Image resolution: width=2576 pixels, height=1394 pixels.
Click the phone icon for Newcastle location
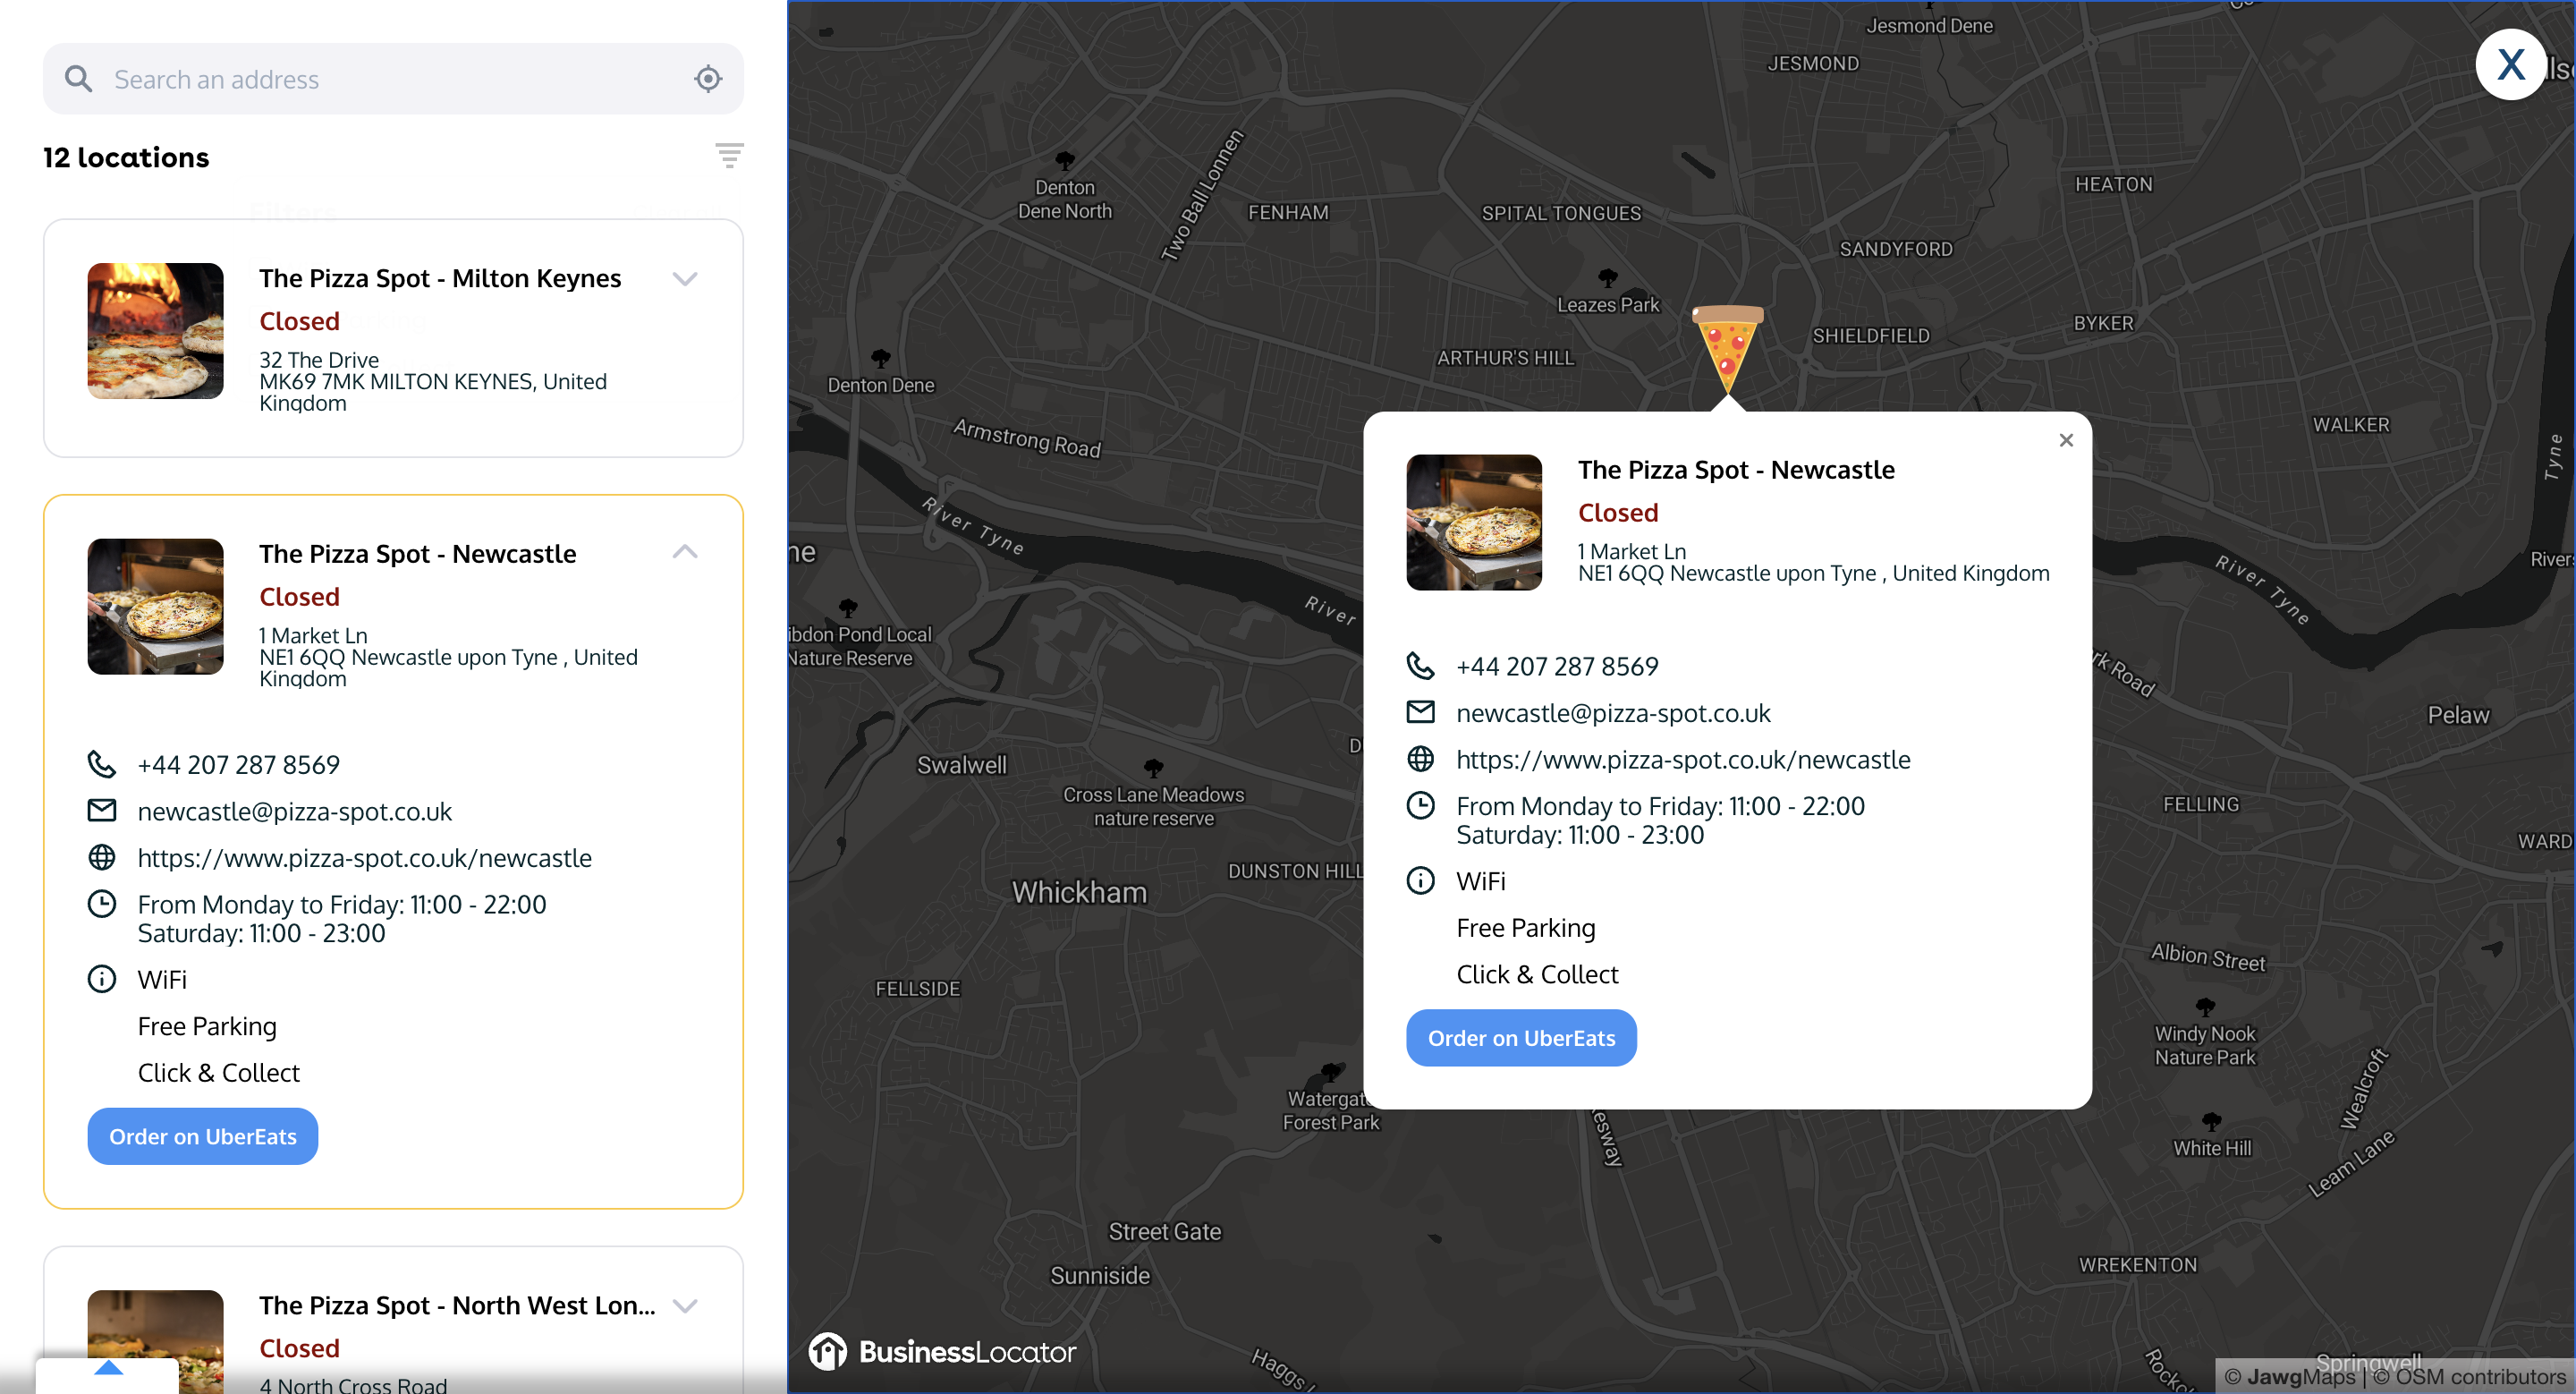101,764
